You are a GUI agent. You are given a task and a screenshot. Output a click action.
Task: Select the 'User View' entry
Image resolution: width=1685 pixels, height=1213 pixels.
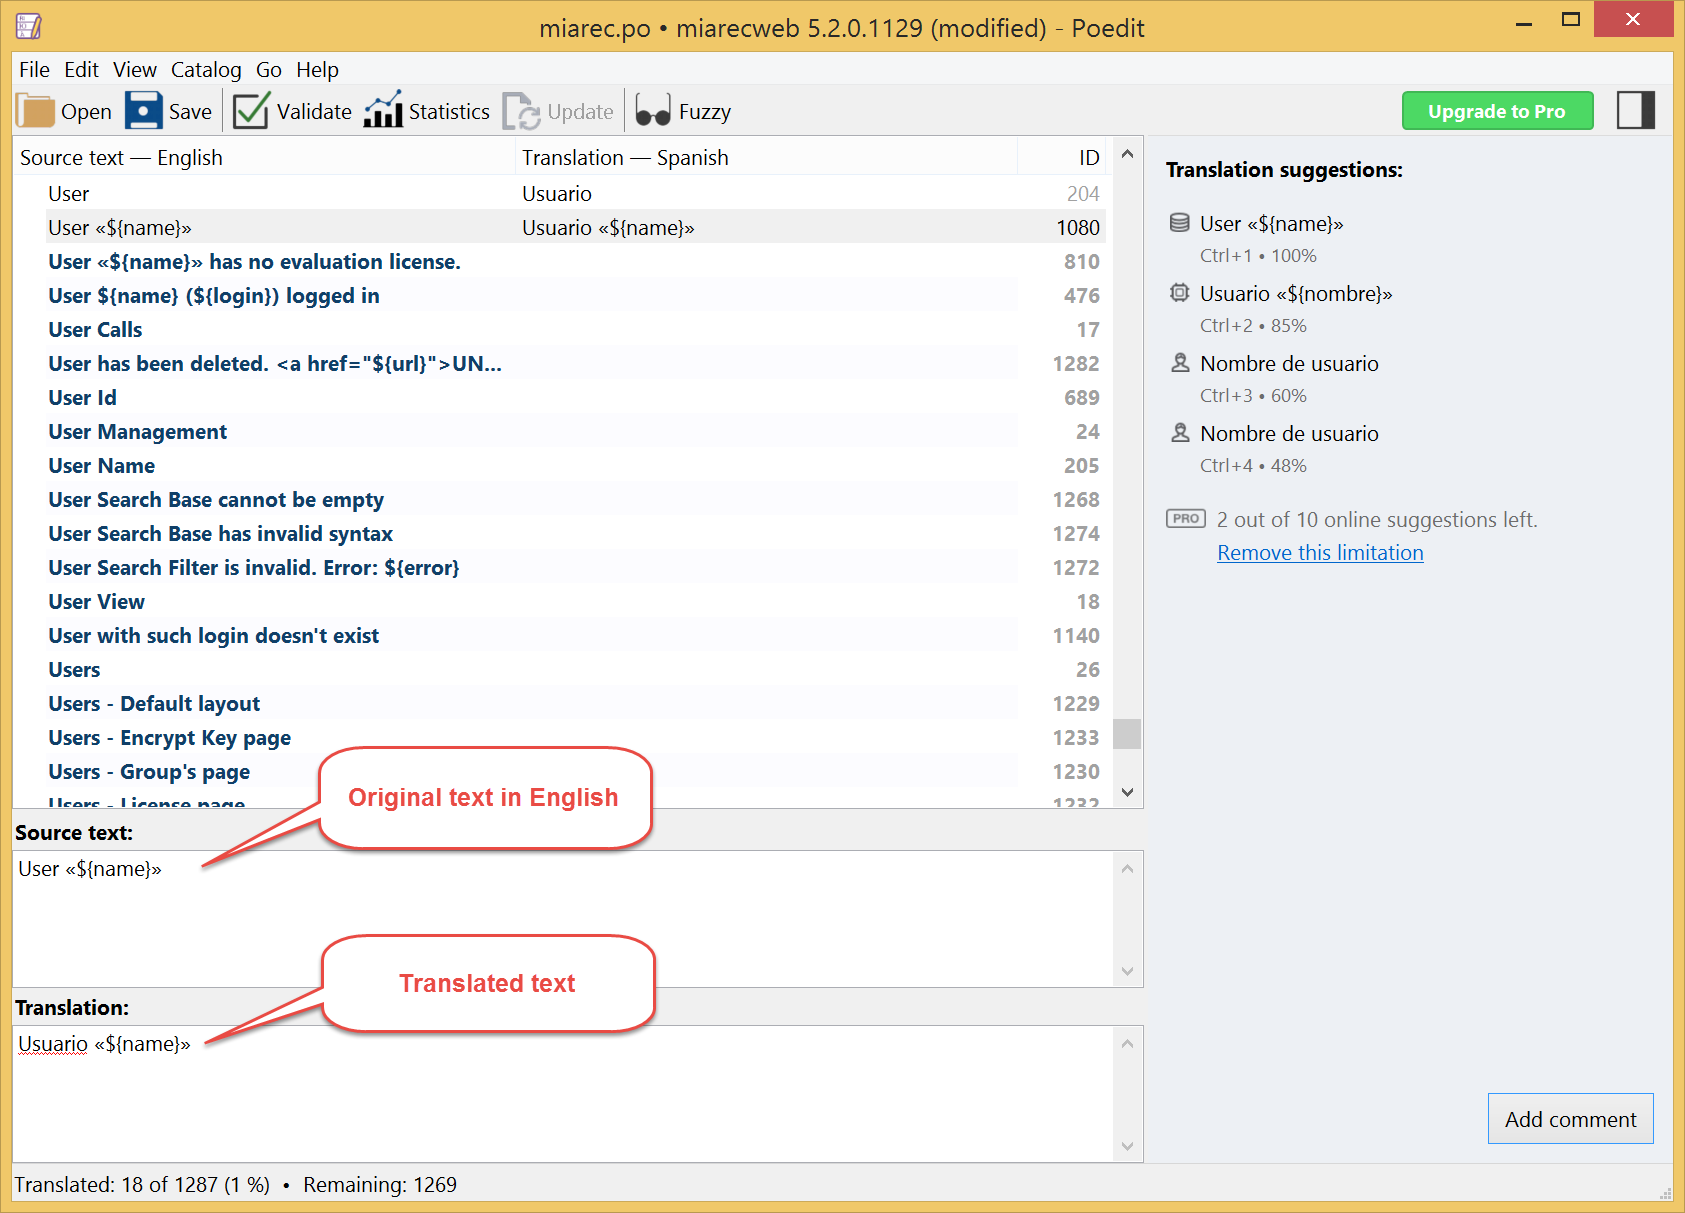(560, 601)
